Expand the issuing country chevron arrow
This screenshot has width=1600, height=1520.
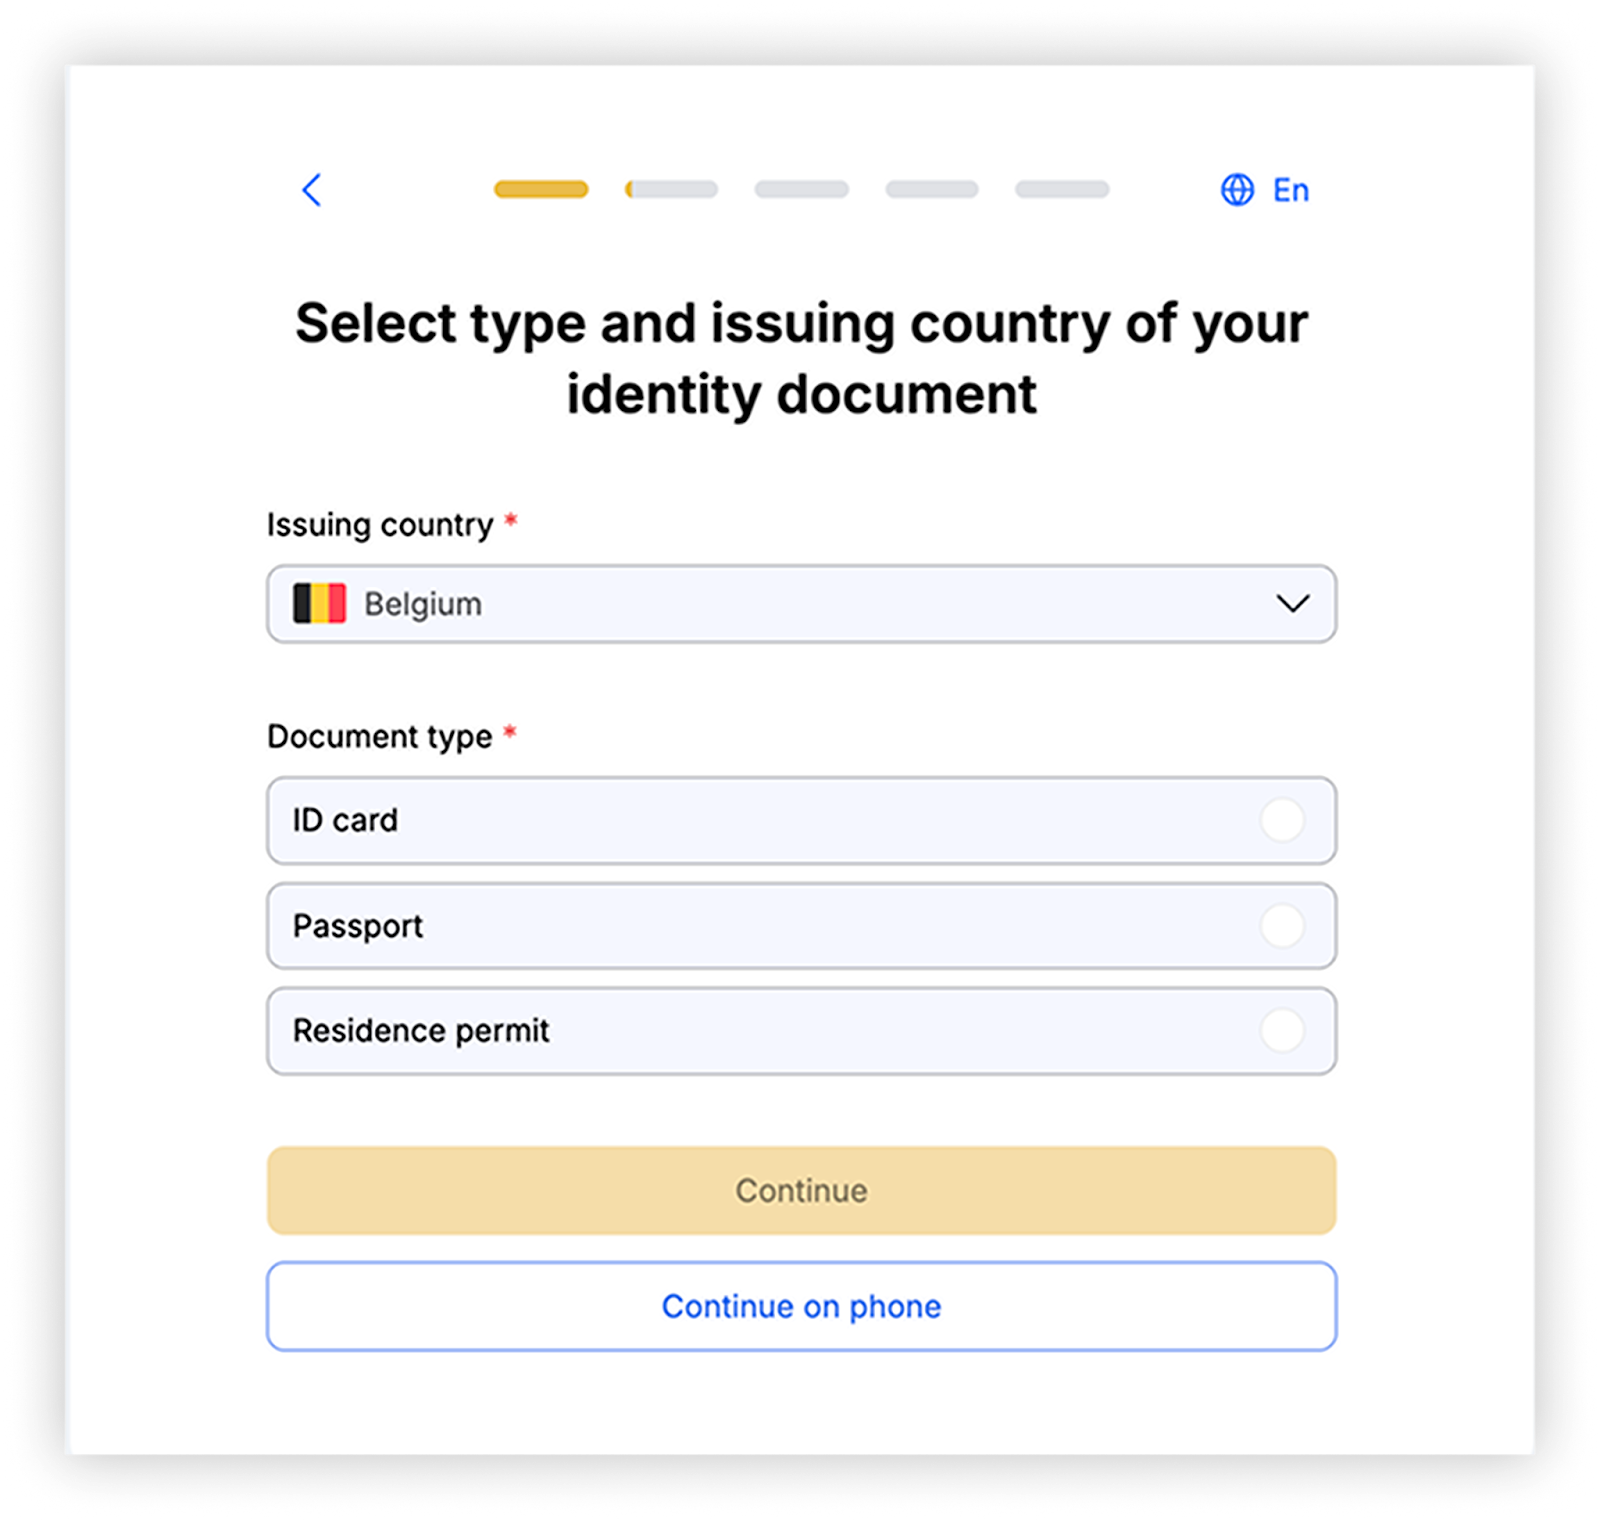pyautogui.click(x=1292, y=604)
